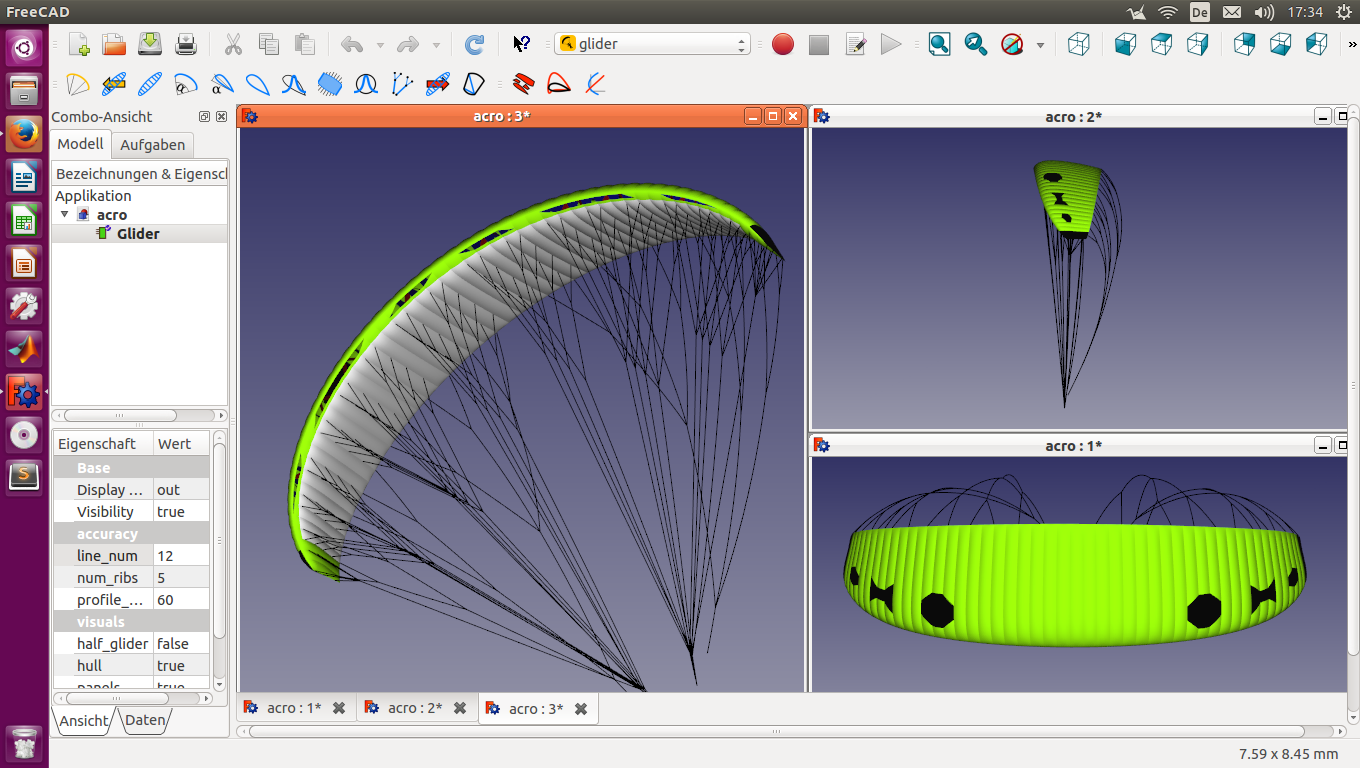Select right view cube icon
Viewport: 1360px width, 768px height.
1197,44
